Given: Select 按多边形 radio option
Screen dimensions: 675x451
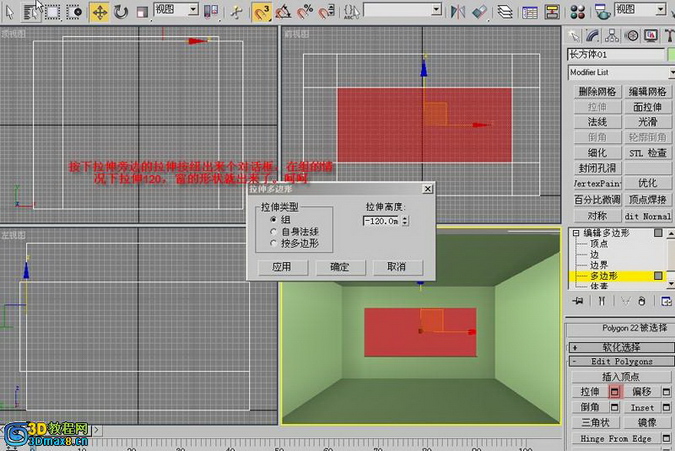Looking at the screenshot, I should tap(273, 243).
